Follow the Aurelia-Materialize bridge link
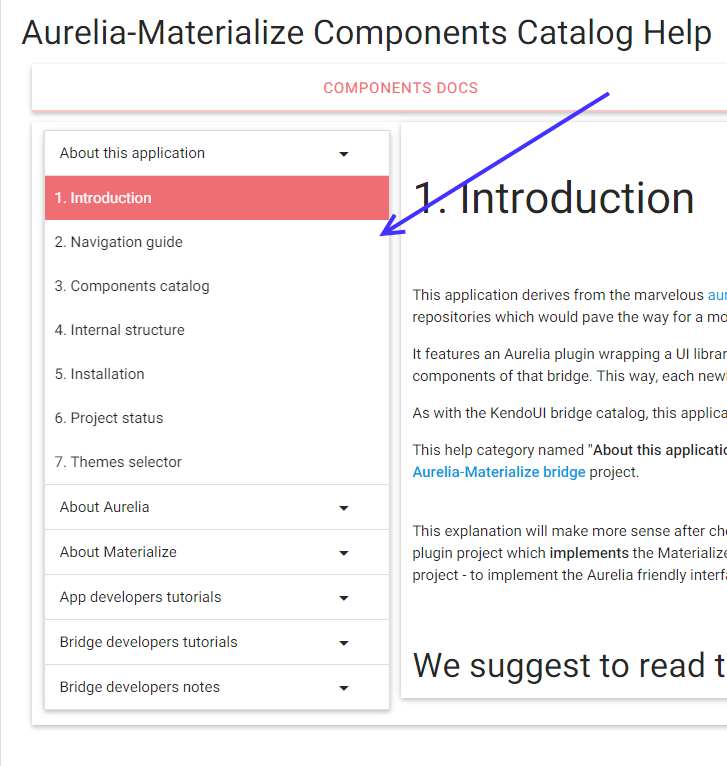The width and height of the screenshot is (727, 766). click(x=499, y=472)
